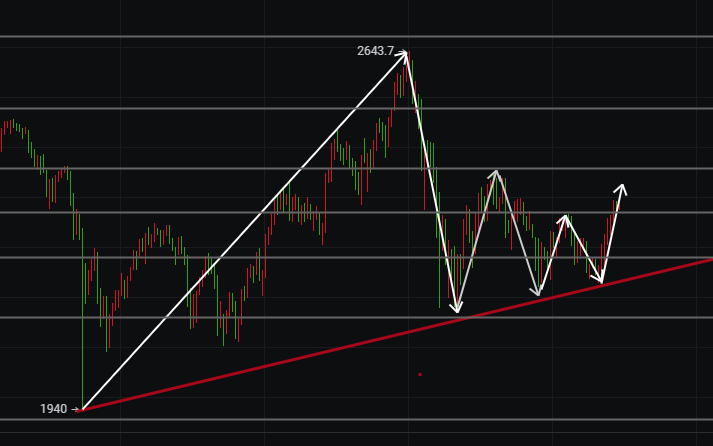Select the topmost horizontal gray line
The image size is (713, 446).
pyautogui.click(x=200, y=37)
